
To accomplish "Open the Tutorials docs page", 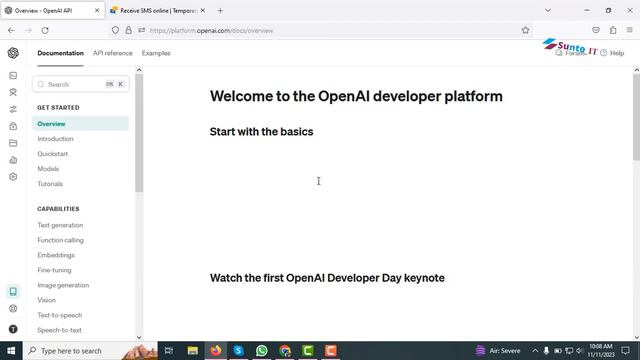I will [x=50, y=184].
